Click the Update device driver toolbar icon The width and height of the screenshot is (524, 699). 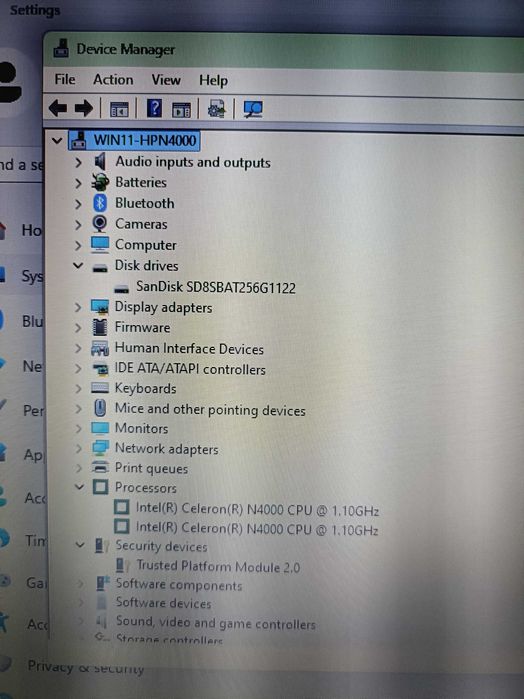point(216,109)
